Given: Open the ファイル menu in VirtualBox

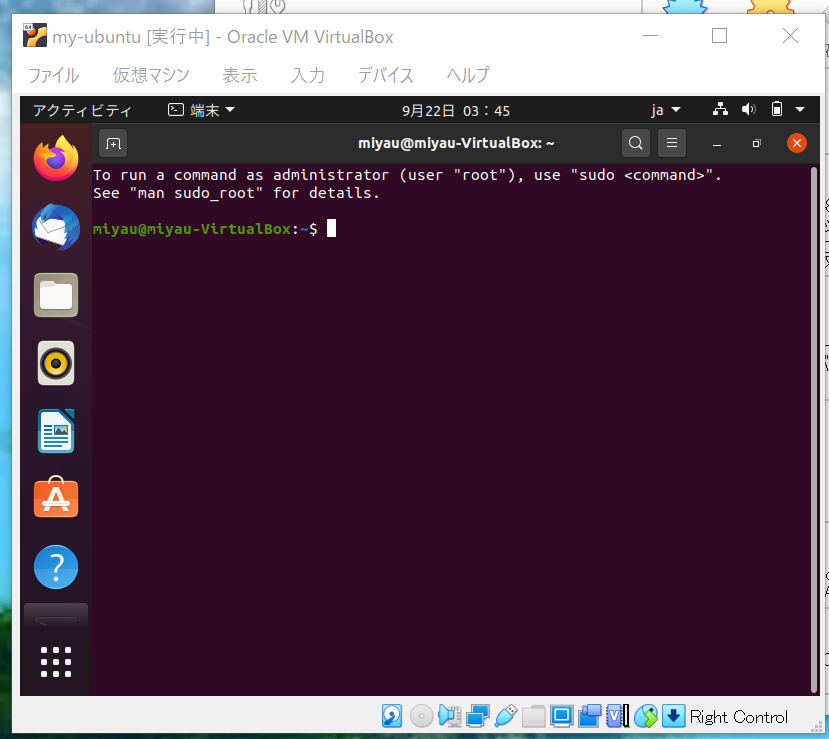Looking at the screenshot, I should pos(53,75).
